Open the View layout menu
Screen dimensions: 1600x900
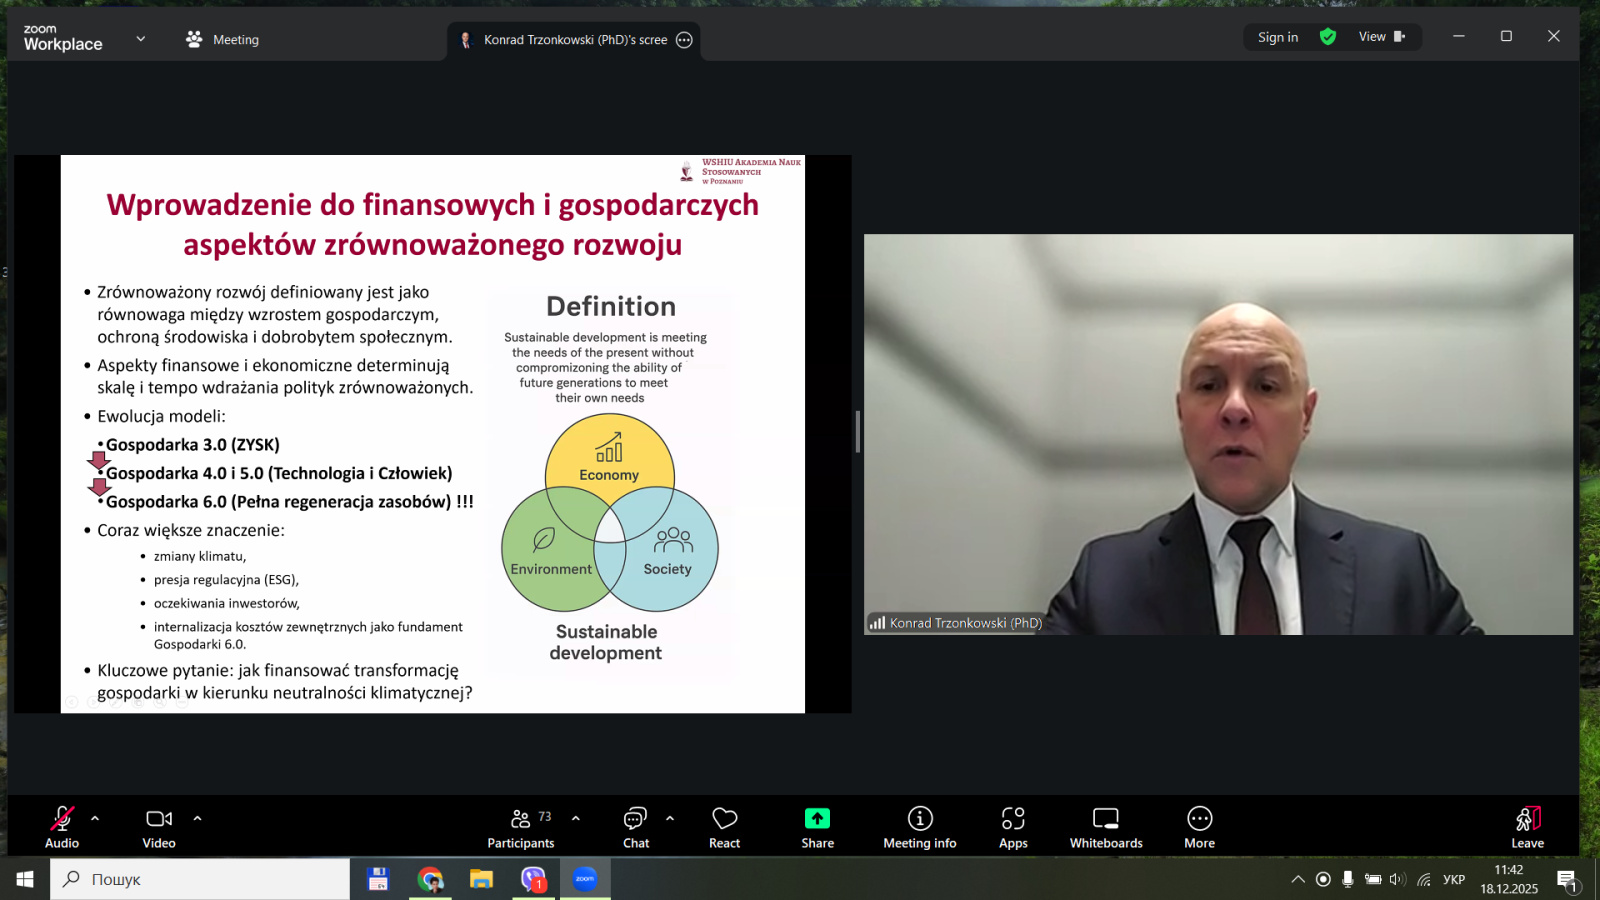click(1382, 37)
